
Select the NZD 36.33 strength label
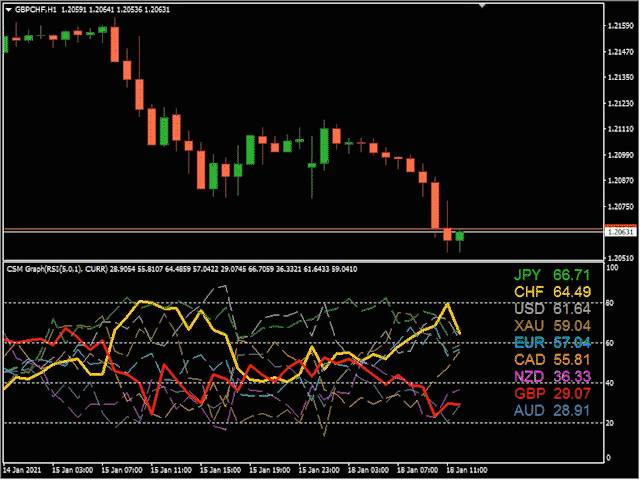pyautogui.click(x=552, y=376)
